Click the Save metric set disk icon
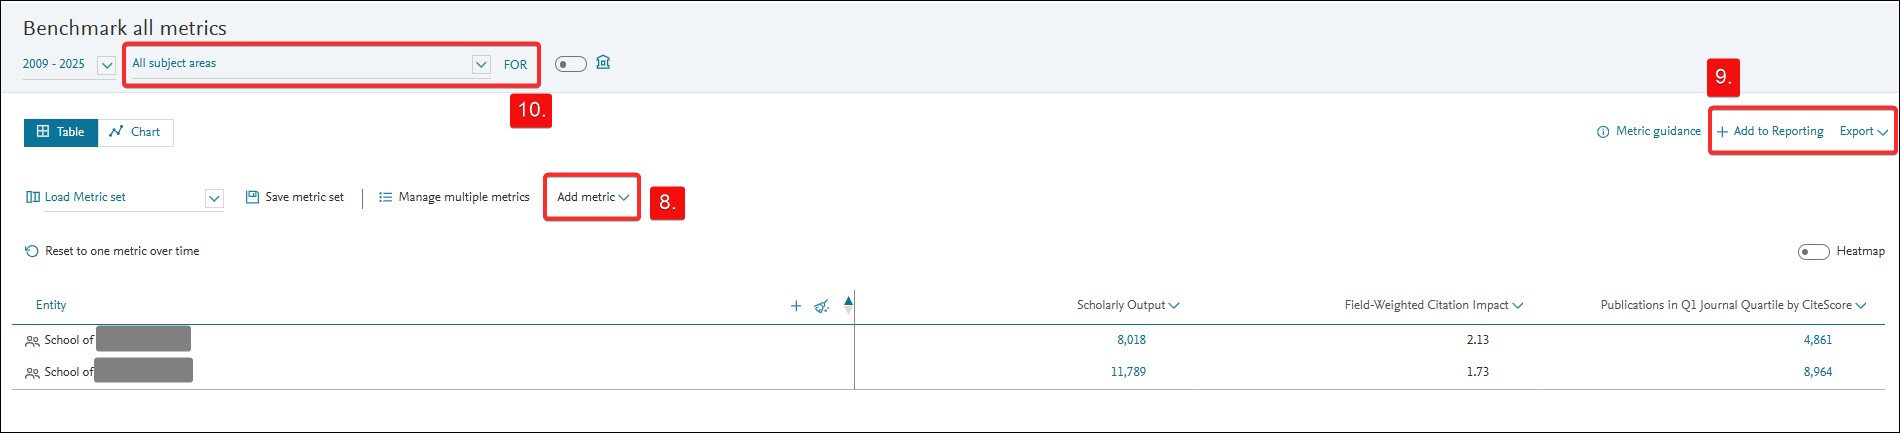Screen dimensions: 1900x433 [252, 197]
